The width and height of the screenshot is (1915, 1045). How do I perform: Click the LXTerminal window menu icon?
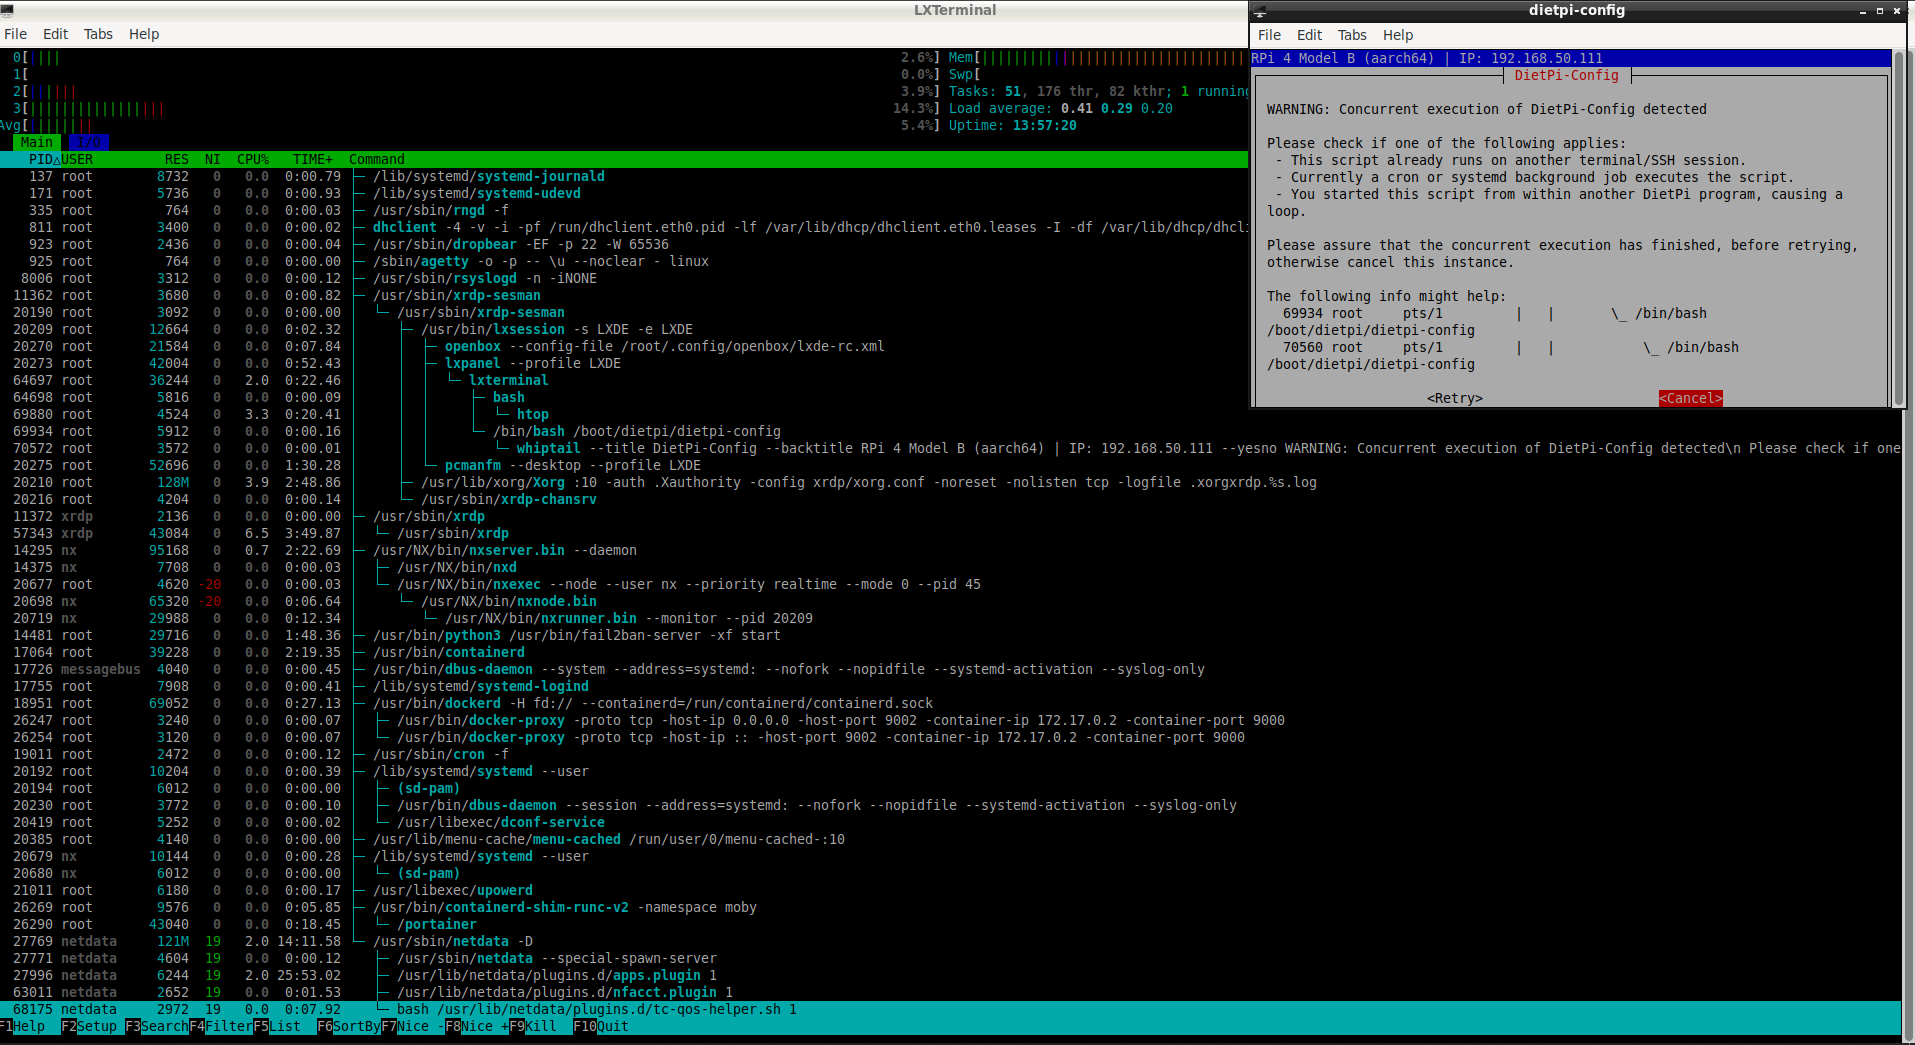(x=8, y=10)
